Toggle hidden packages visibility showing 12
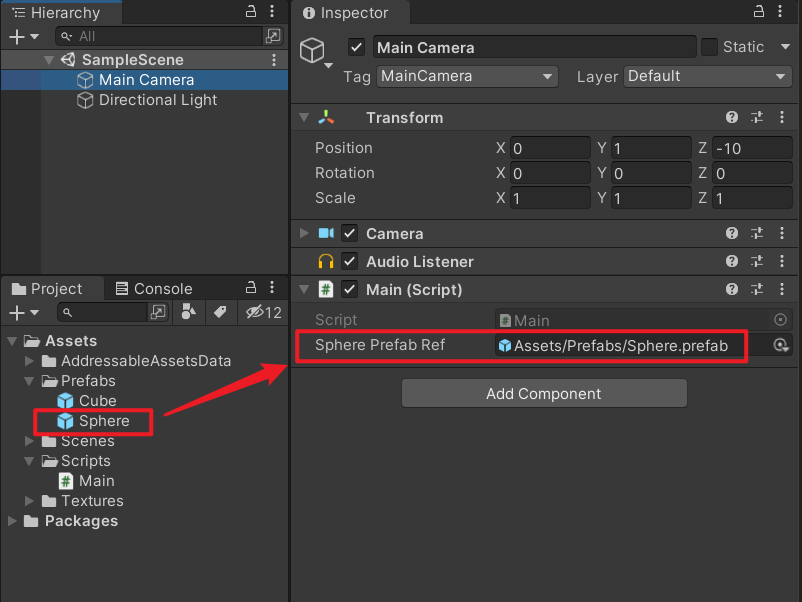The width and height of the screenshot is (802, 602). click(x=263, y=313)
